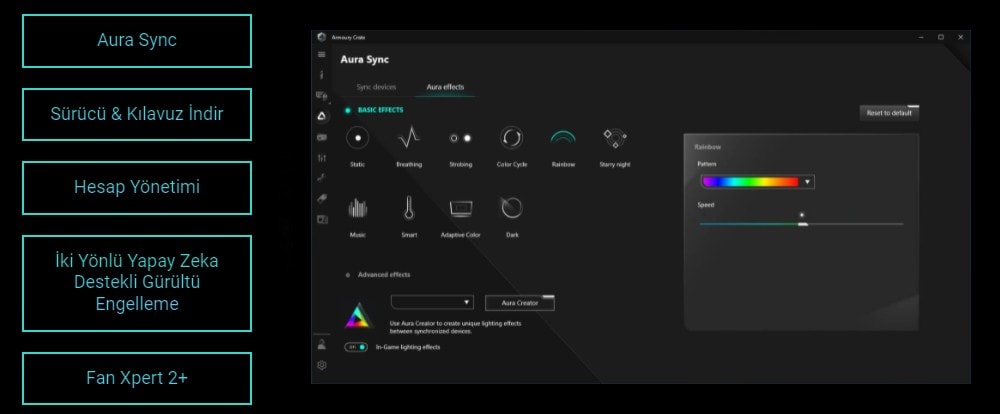Viewport: 1000px width, 414px height.
Task: Open the news sidebar icon
Action: tap(321, 219)
